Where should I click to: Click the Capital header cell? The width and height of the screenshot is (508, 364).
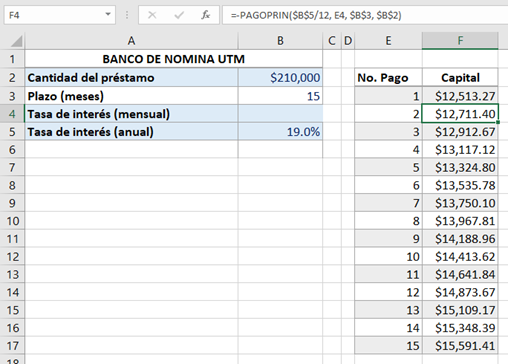(x=460, y=78)
